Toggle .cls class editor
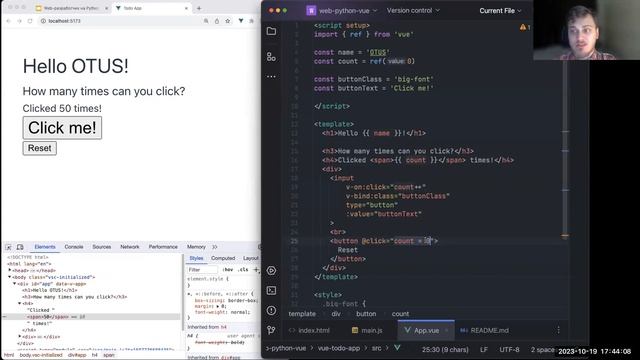This screenshot has height=360, width=640. coord(243,270)
